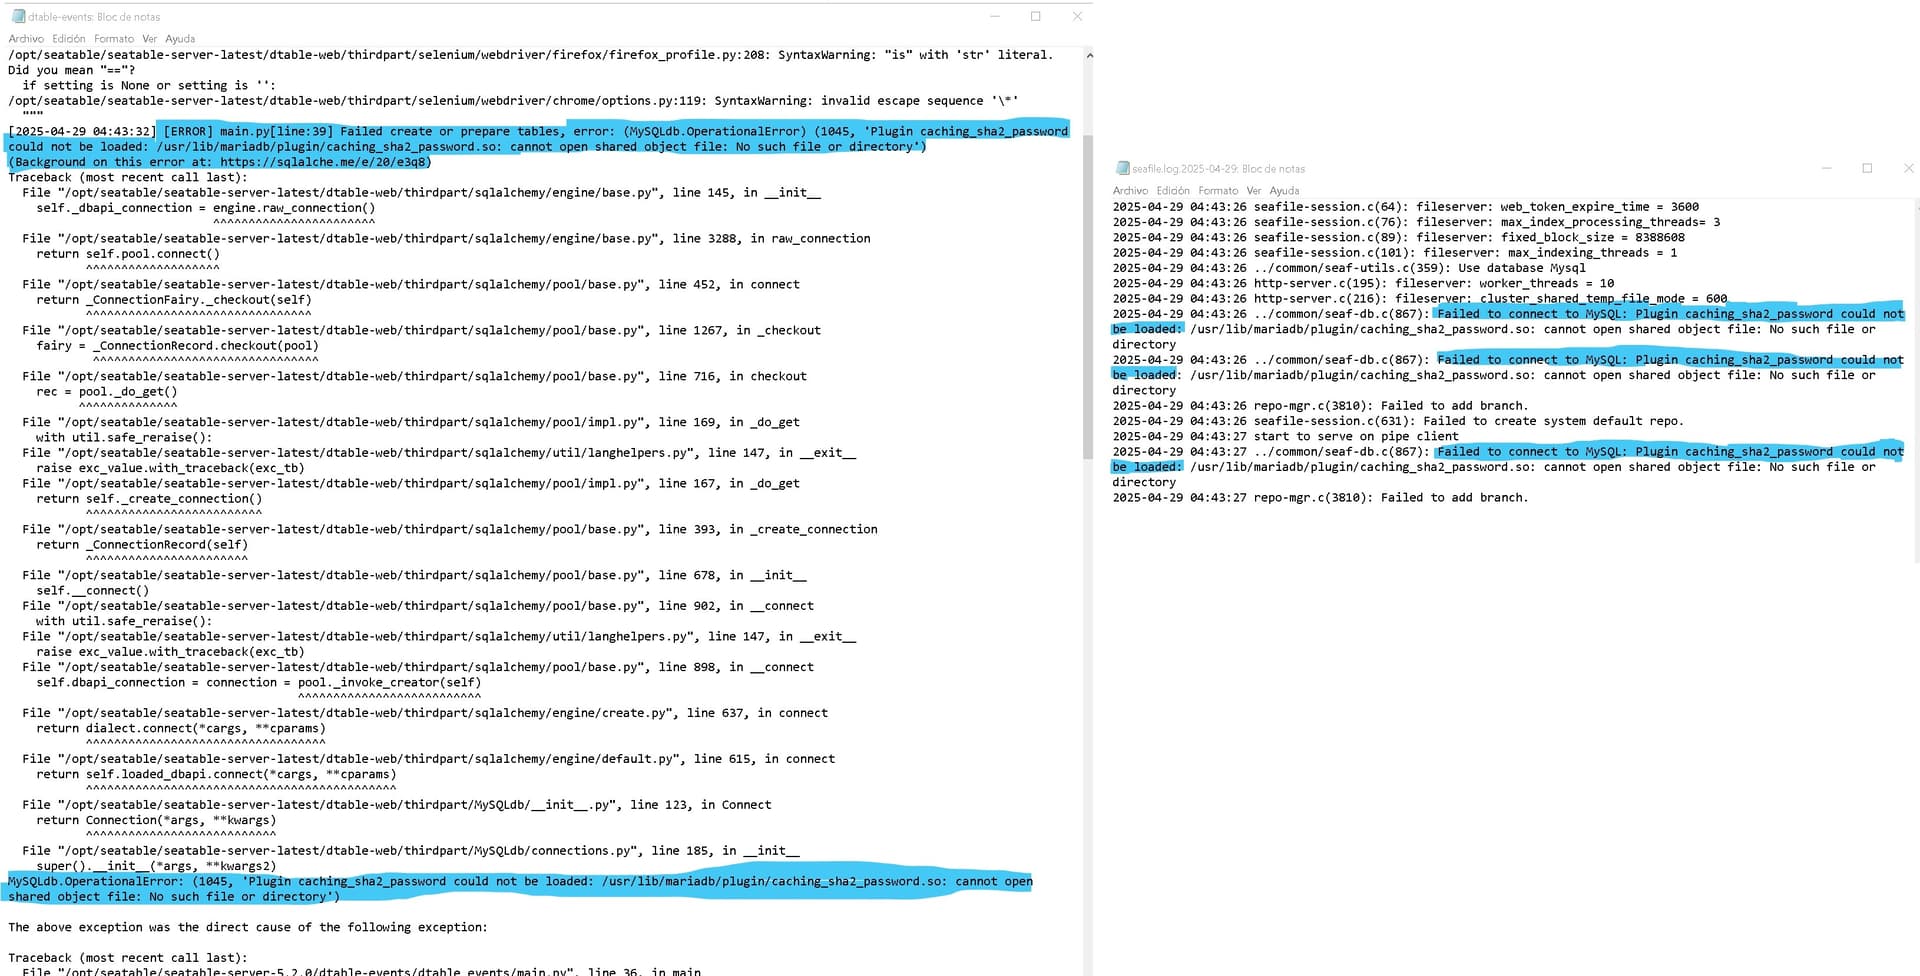Open Ver menu in seafile.log window
The image size is (1920, 976).
(x=1253, y=191)
